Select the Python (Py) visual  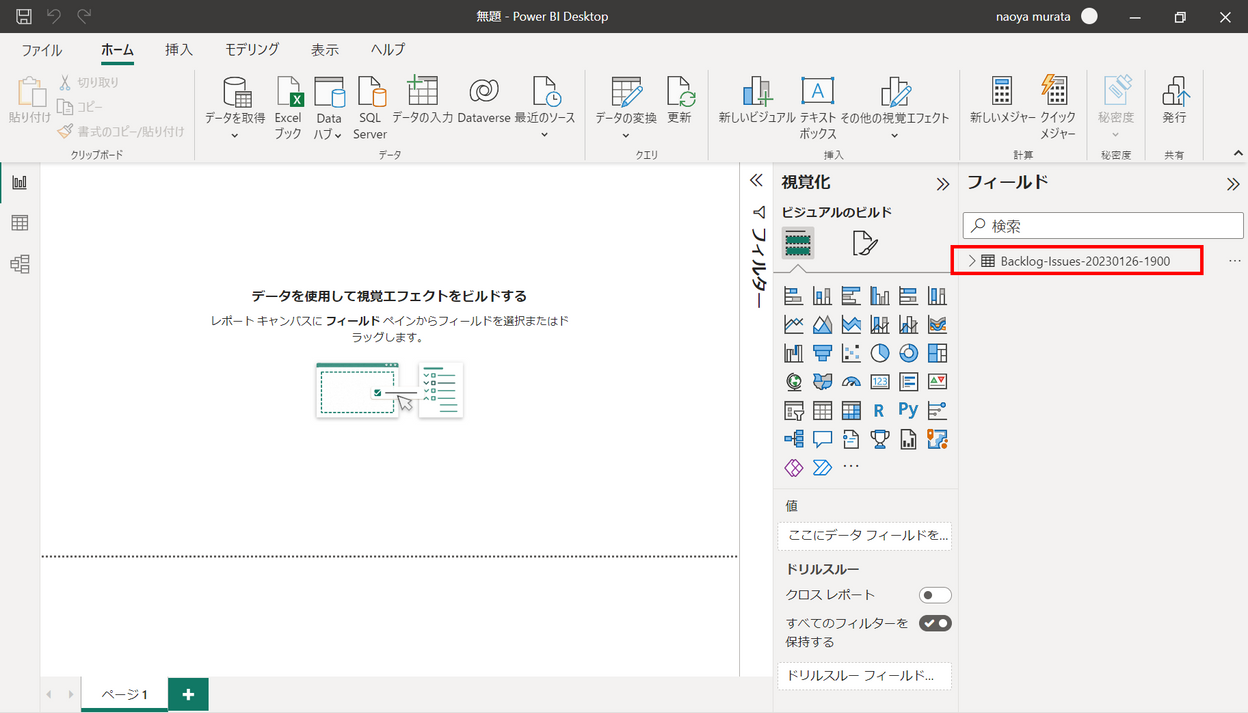[909, 410]
